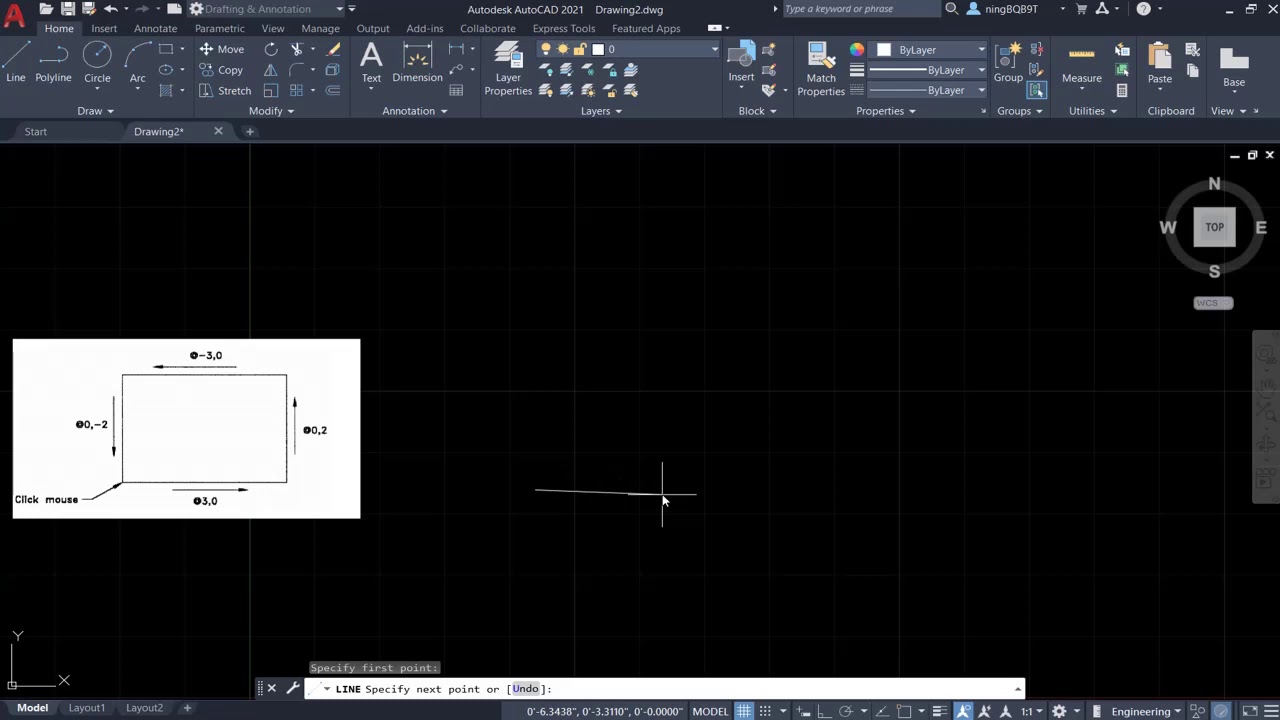
Task: Click the Model tab button
Action: [32, 708]
